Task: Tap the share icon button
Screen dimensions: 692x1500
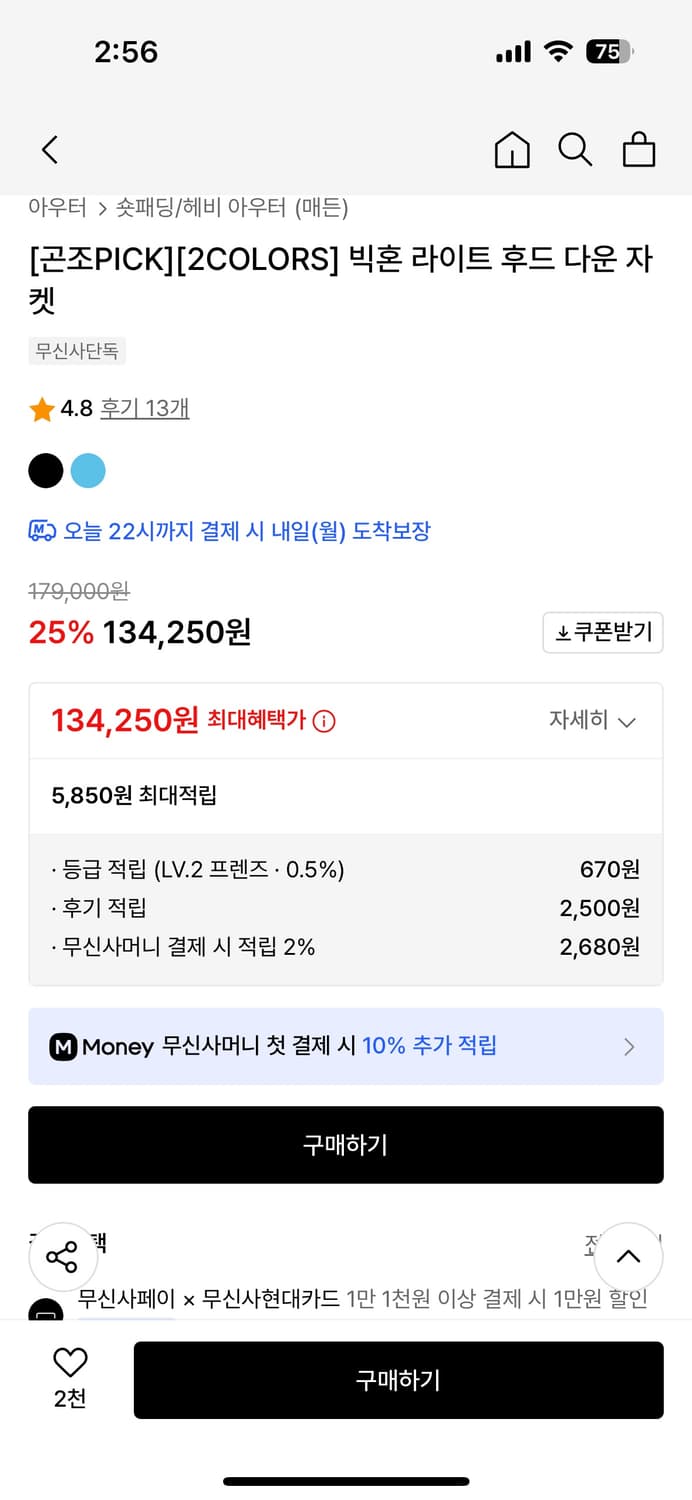Action: pos(62,1257)
